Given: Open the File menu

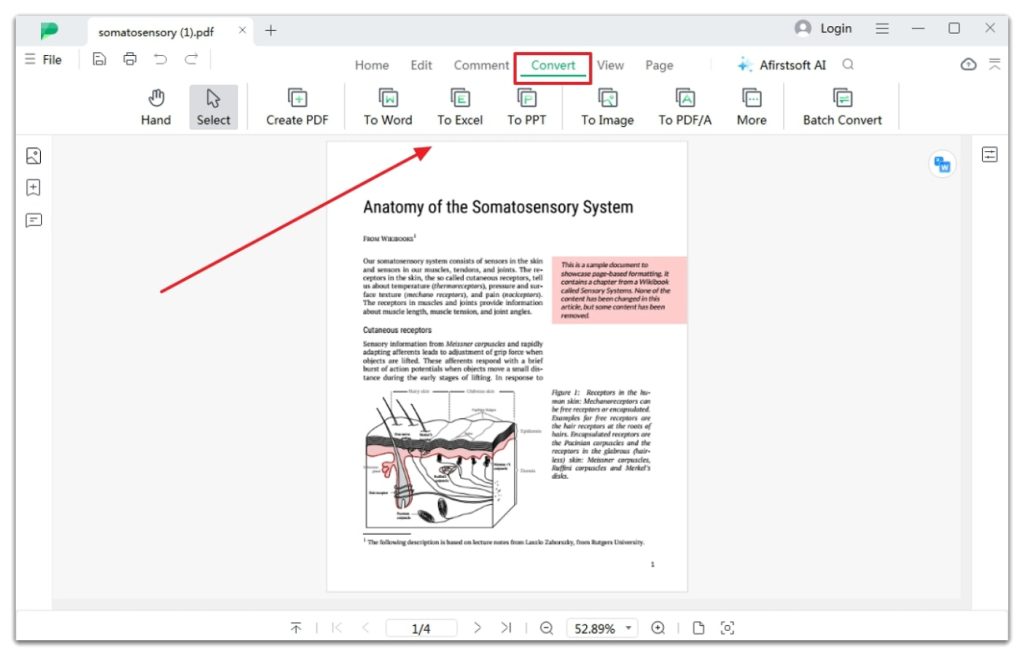Looking at the screenshot, I should [x=43, y=59].
